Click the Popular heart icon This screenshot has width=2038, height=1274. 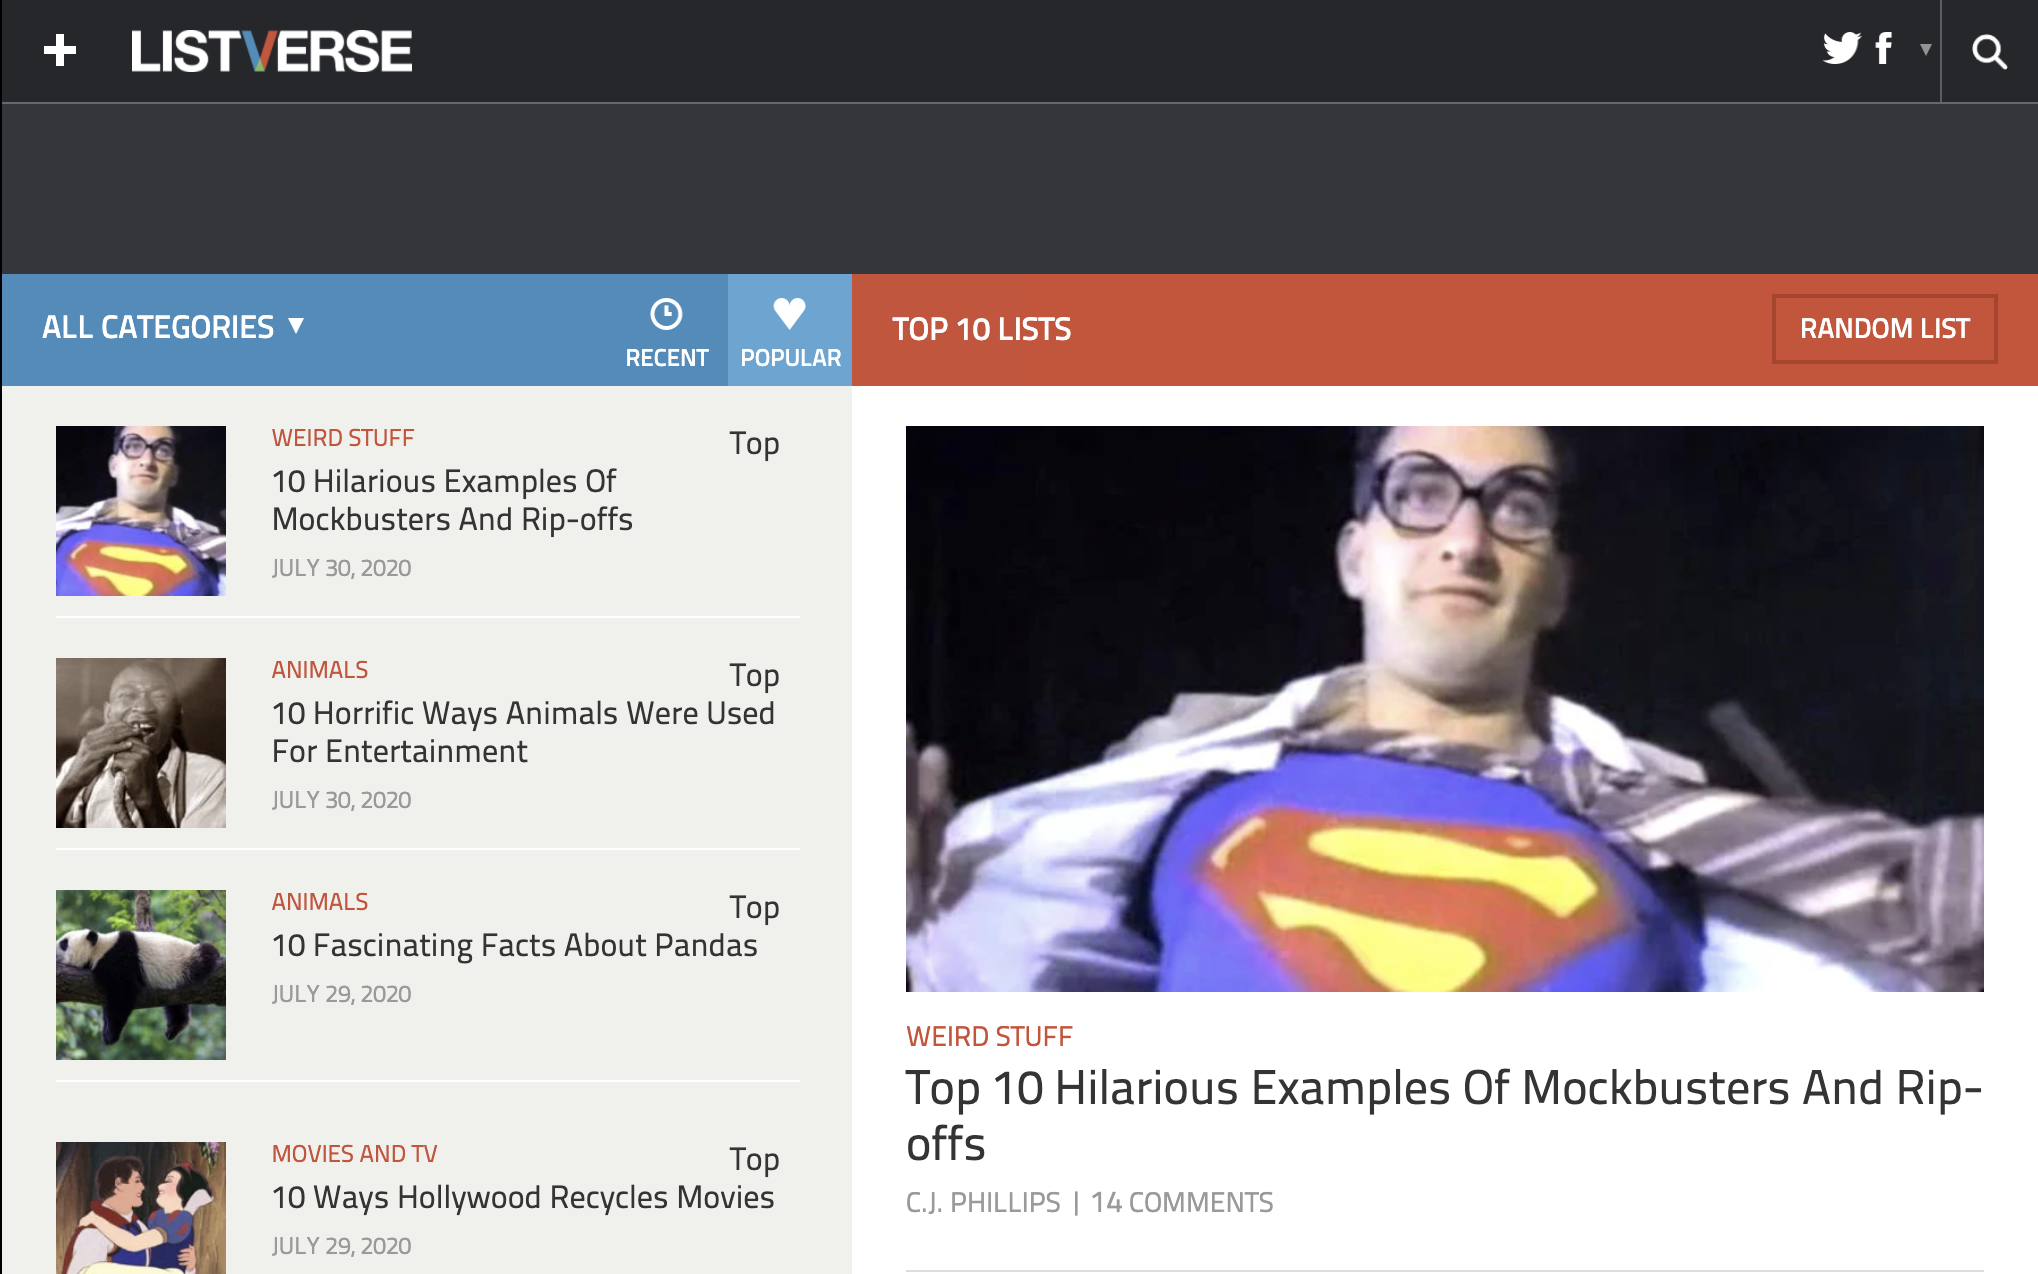(789, 313)
